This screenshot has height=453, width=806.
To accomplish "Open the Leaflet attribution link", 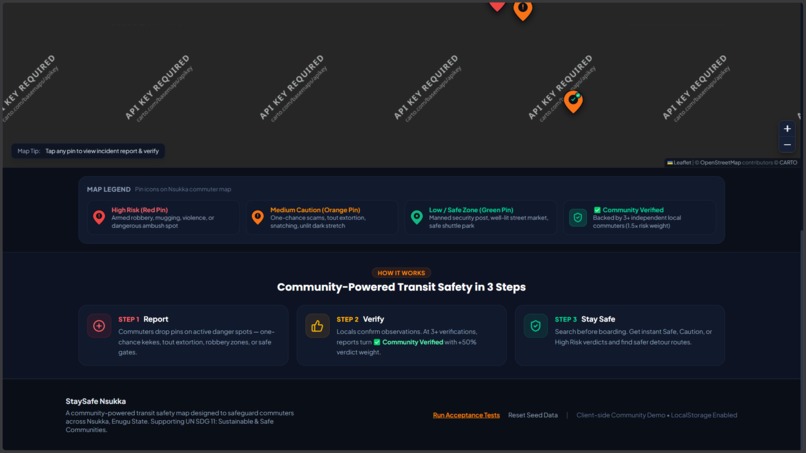I will point(679,162).
